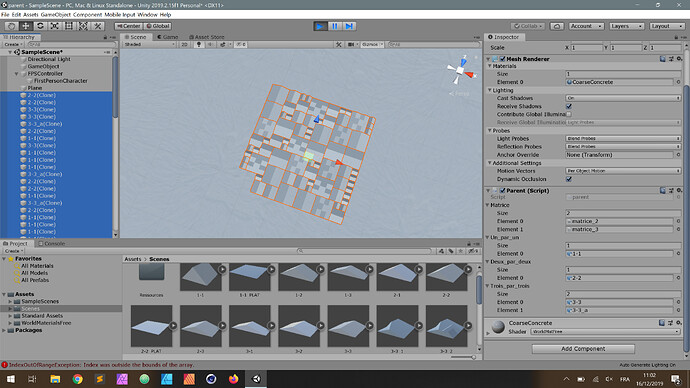Toggle the Global handle orientation button
Viewport: 690px width, 388px height.
(x=158, y=26)
